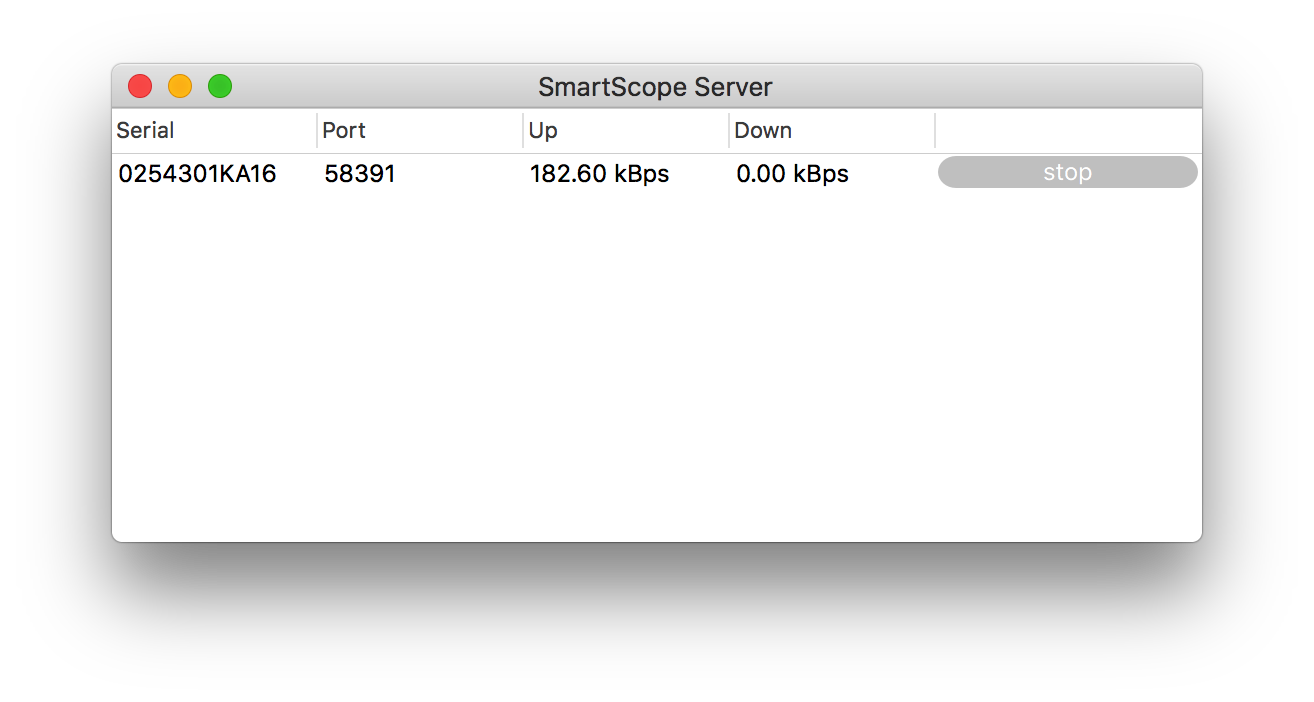Screen dimensions: 1314x702
Task: Select serial number 0254301KA16 cell
Action: click(x=197, y=174)
